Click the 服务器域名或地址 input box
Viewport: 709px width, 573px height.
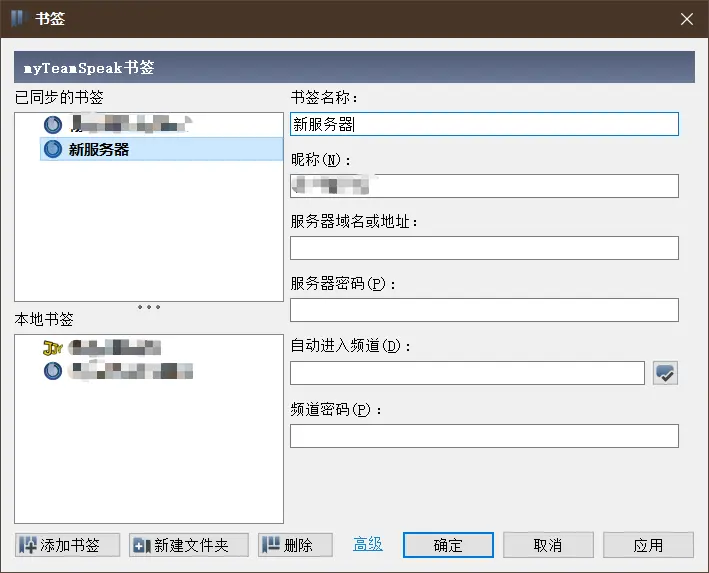coord(484,248)
